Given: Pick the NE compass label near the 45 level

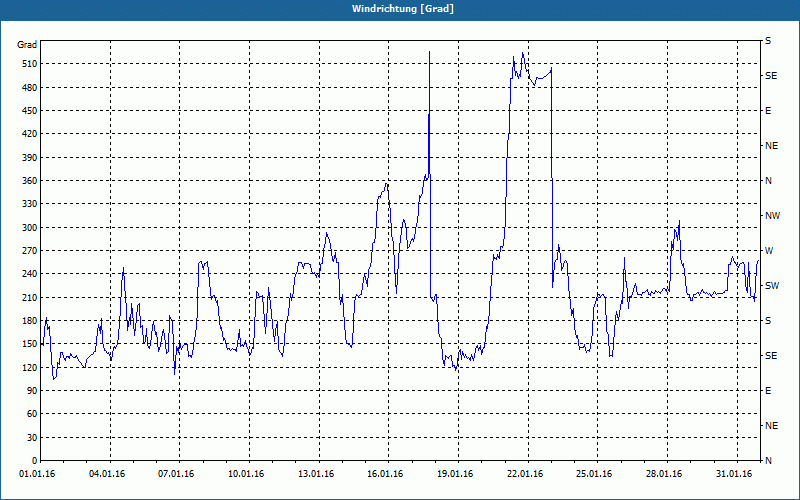Looking at the screenshot, I should point(772,426).
